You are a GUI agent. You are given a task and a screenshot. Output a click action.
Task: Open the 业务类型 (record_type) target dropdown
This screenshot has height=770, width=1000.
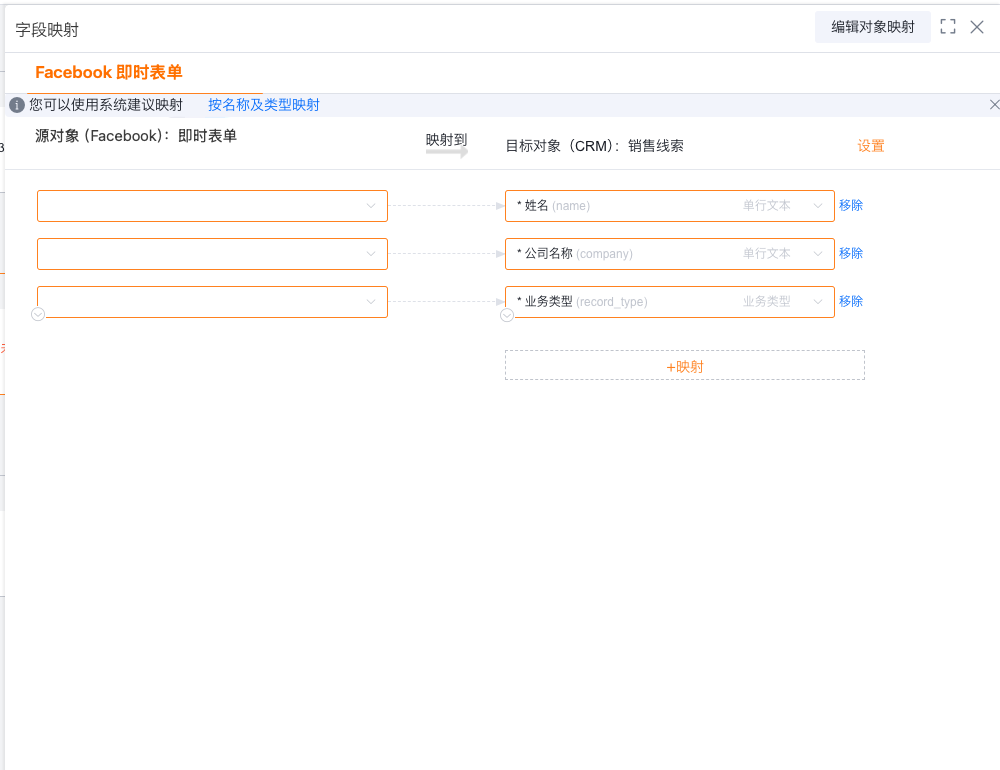(670, 302)
